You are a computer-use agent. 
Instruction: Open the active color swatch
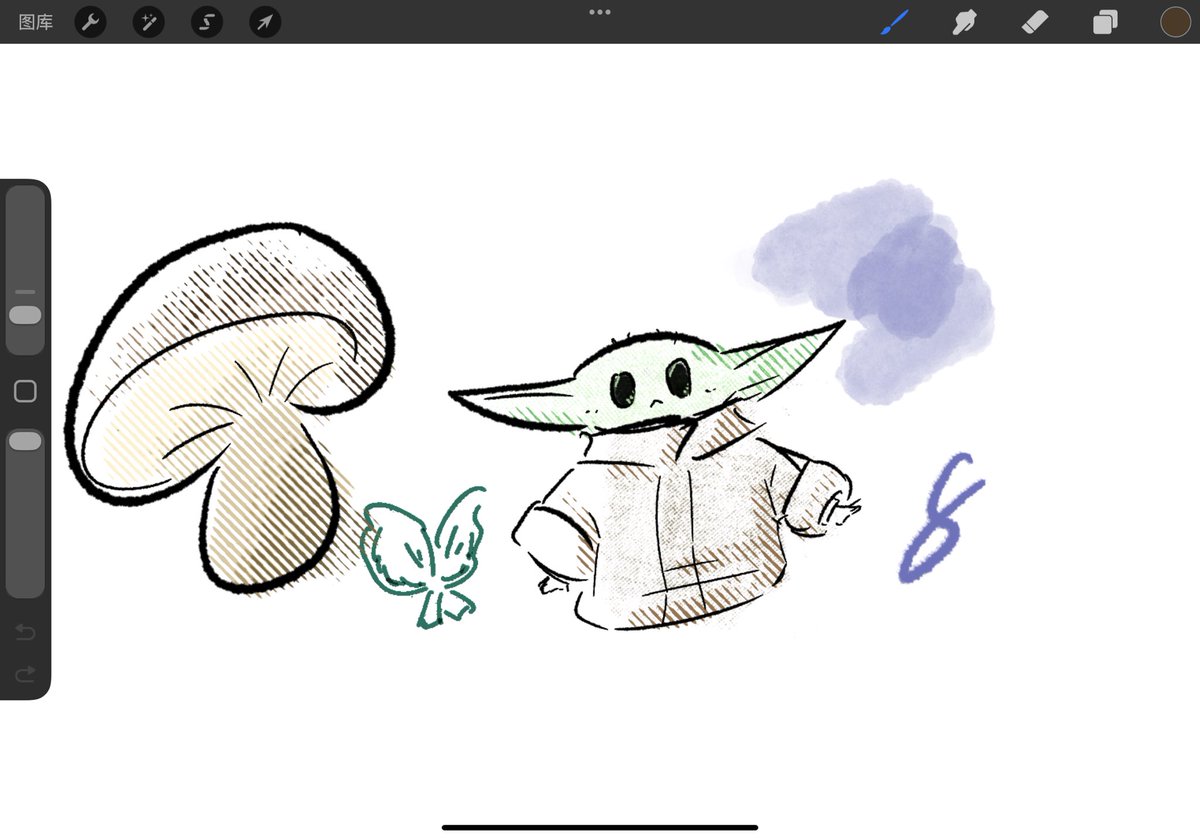[x=1175, y=21]
